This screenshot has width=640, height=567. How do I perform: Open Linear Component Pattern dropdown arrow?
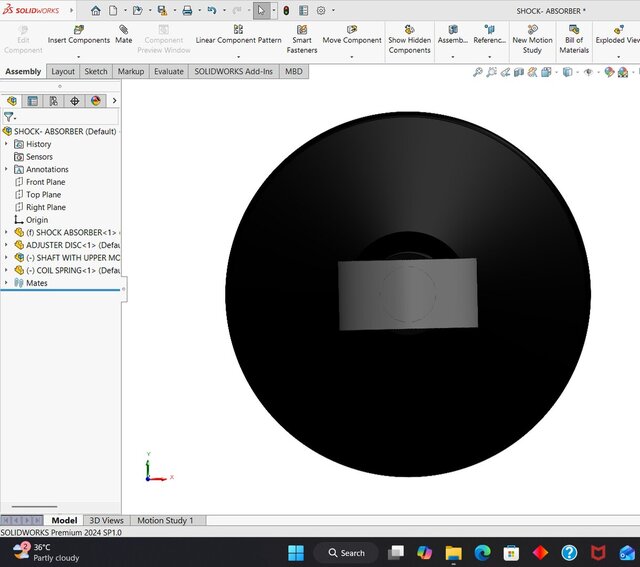click(238, 57)
